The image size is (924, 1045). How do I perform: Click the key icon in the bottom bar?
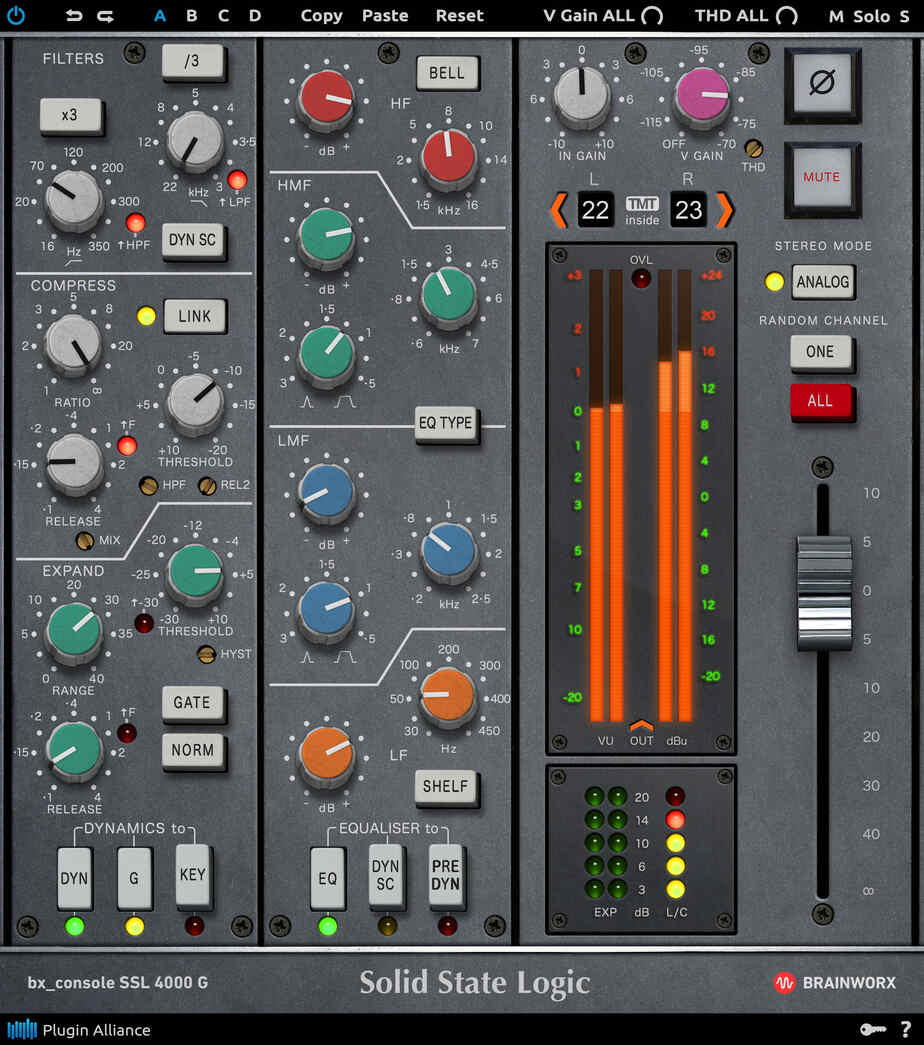[x=873, y=1029]
